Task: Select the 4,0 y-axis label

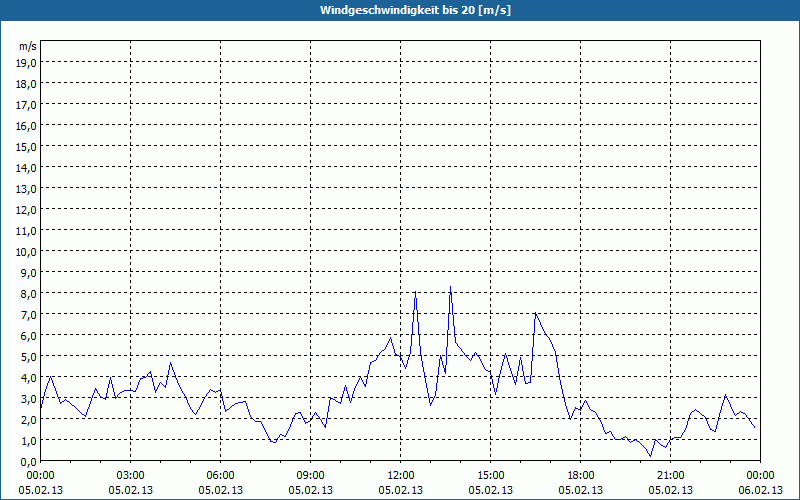Action: point(29,378)
